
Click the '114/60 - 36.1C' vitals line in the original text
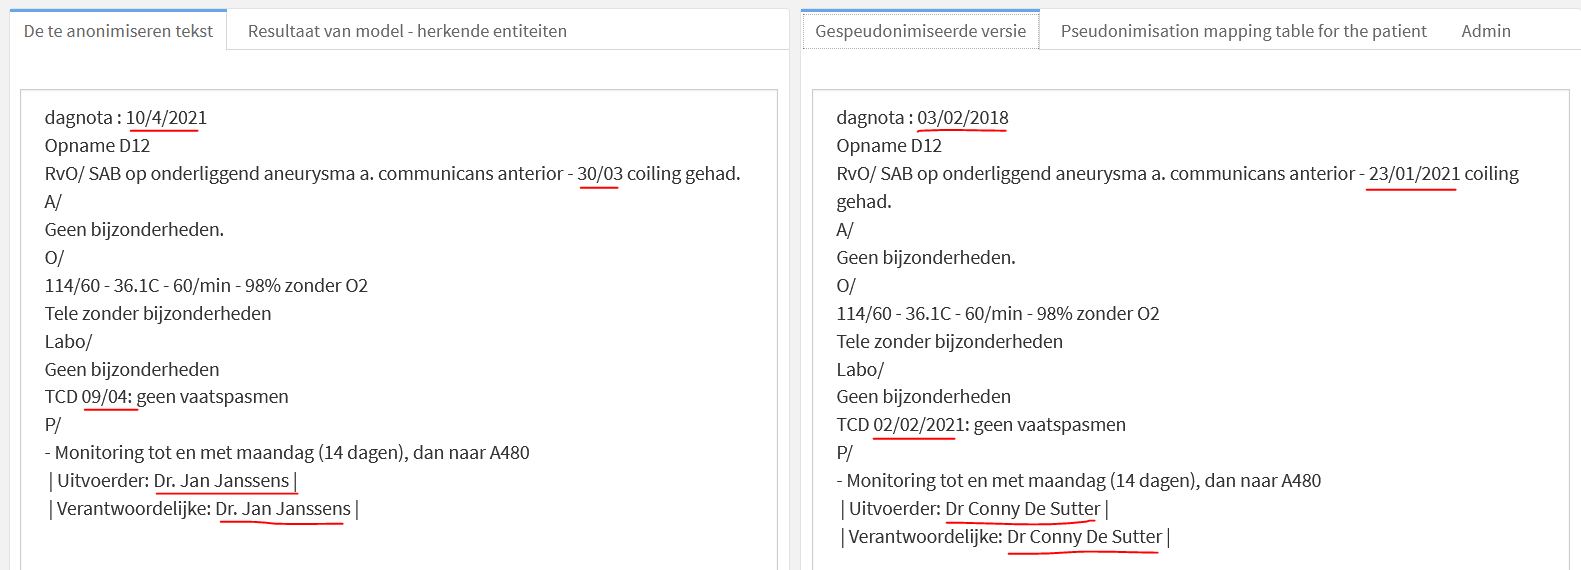click(206, 286)
